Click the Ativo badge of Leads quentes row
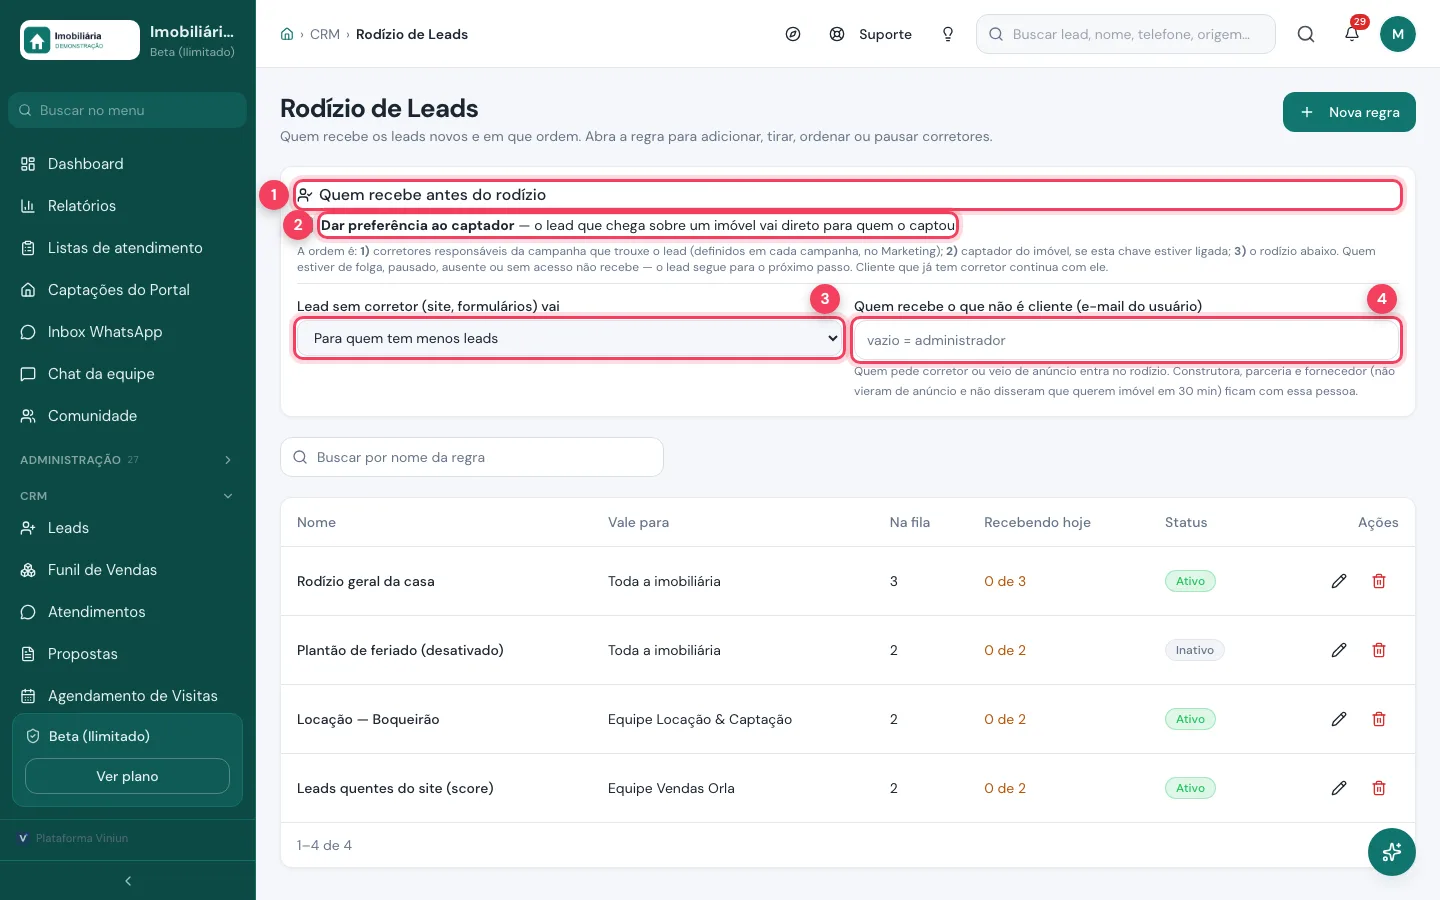Image resolution: width=1440 pixels, height=900 pixels. point(1190,788)
